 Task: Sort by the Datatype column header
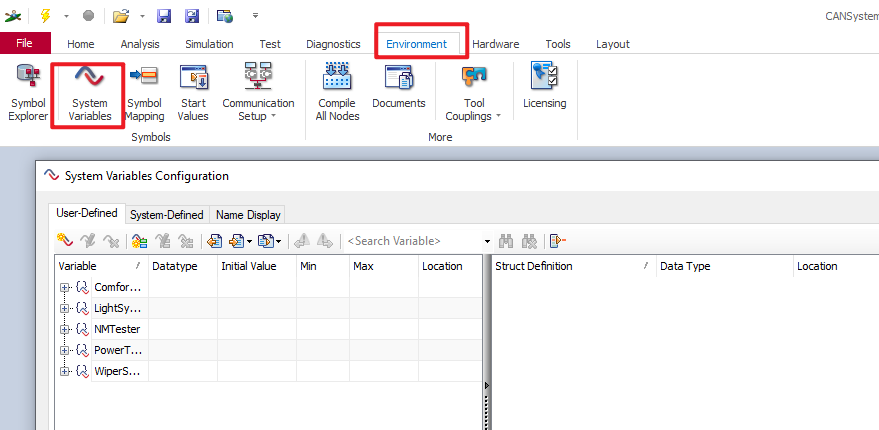coord(183,266)
